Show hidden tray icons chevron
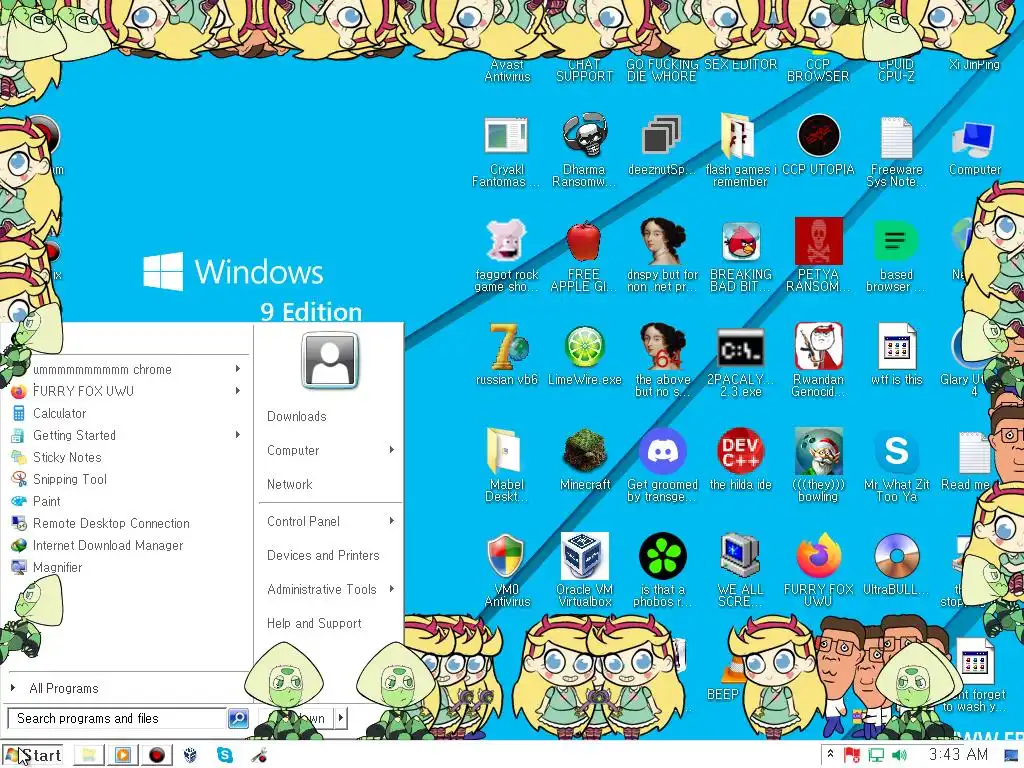Screen dimensions: 1024x768 pos(830,754)
